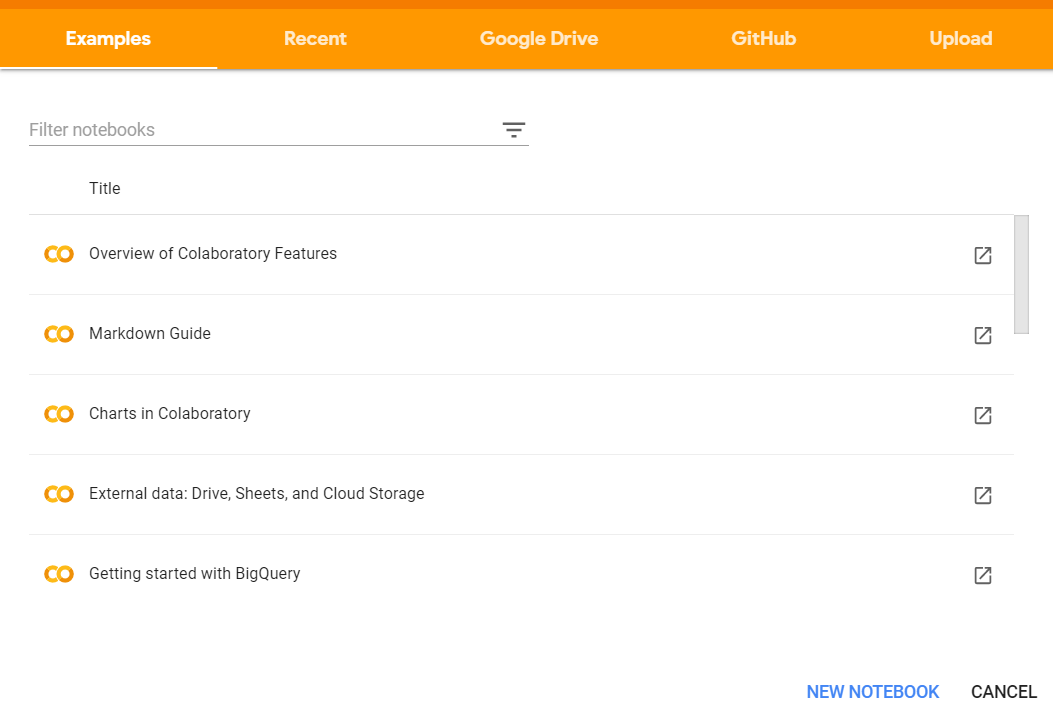Click the filter options icon
Image resolution: width=1053 pixels, height=715 pixels.
pyautogui.click(x=514, y=130)
